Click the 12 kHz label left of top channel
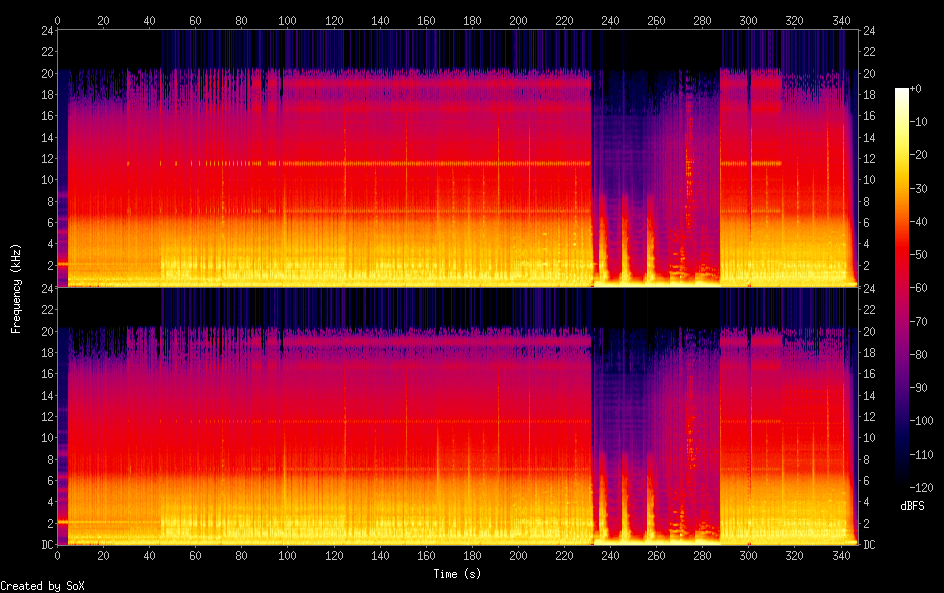944x593 pixels. (46, 159)
